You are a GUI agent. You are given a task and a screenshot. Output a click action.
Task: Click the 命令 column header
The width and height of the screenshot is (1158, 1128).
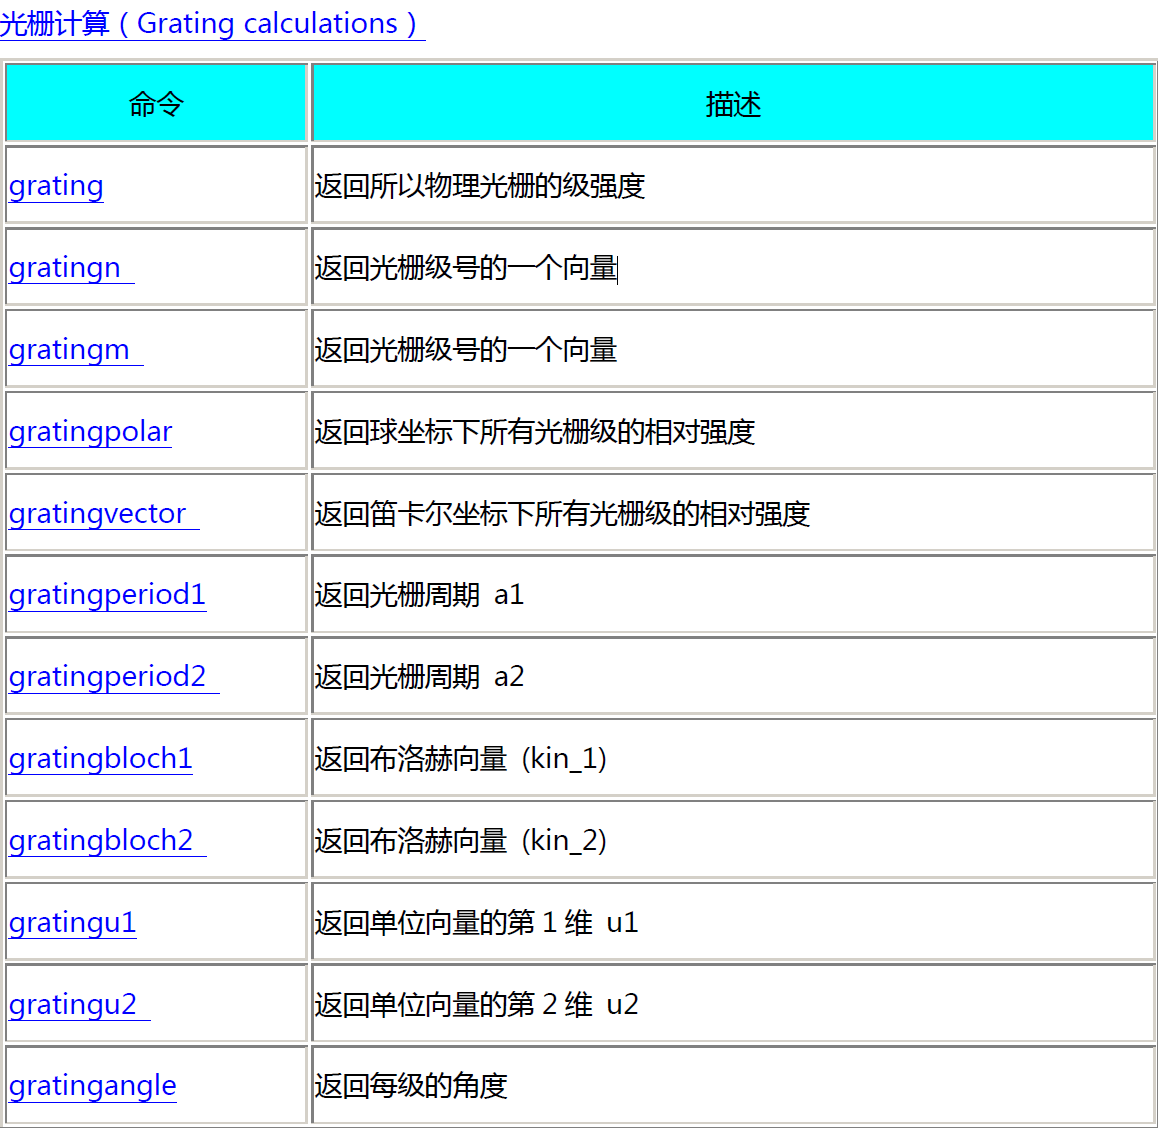point(156,103)
